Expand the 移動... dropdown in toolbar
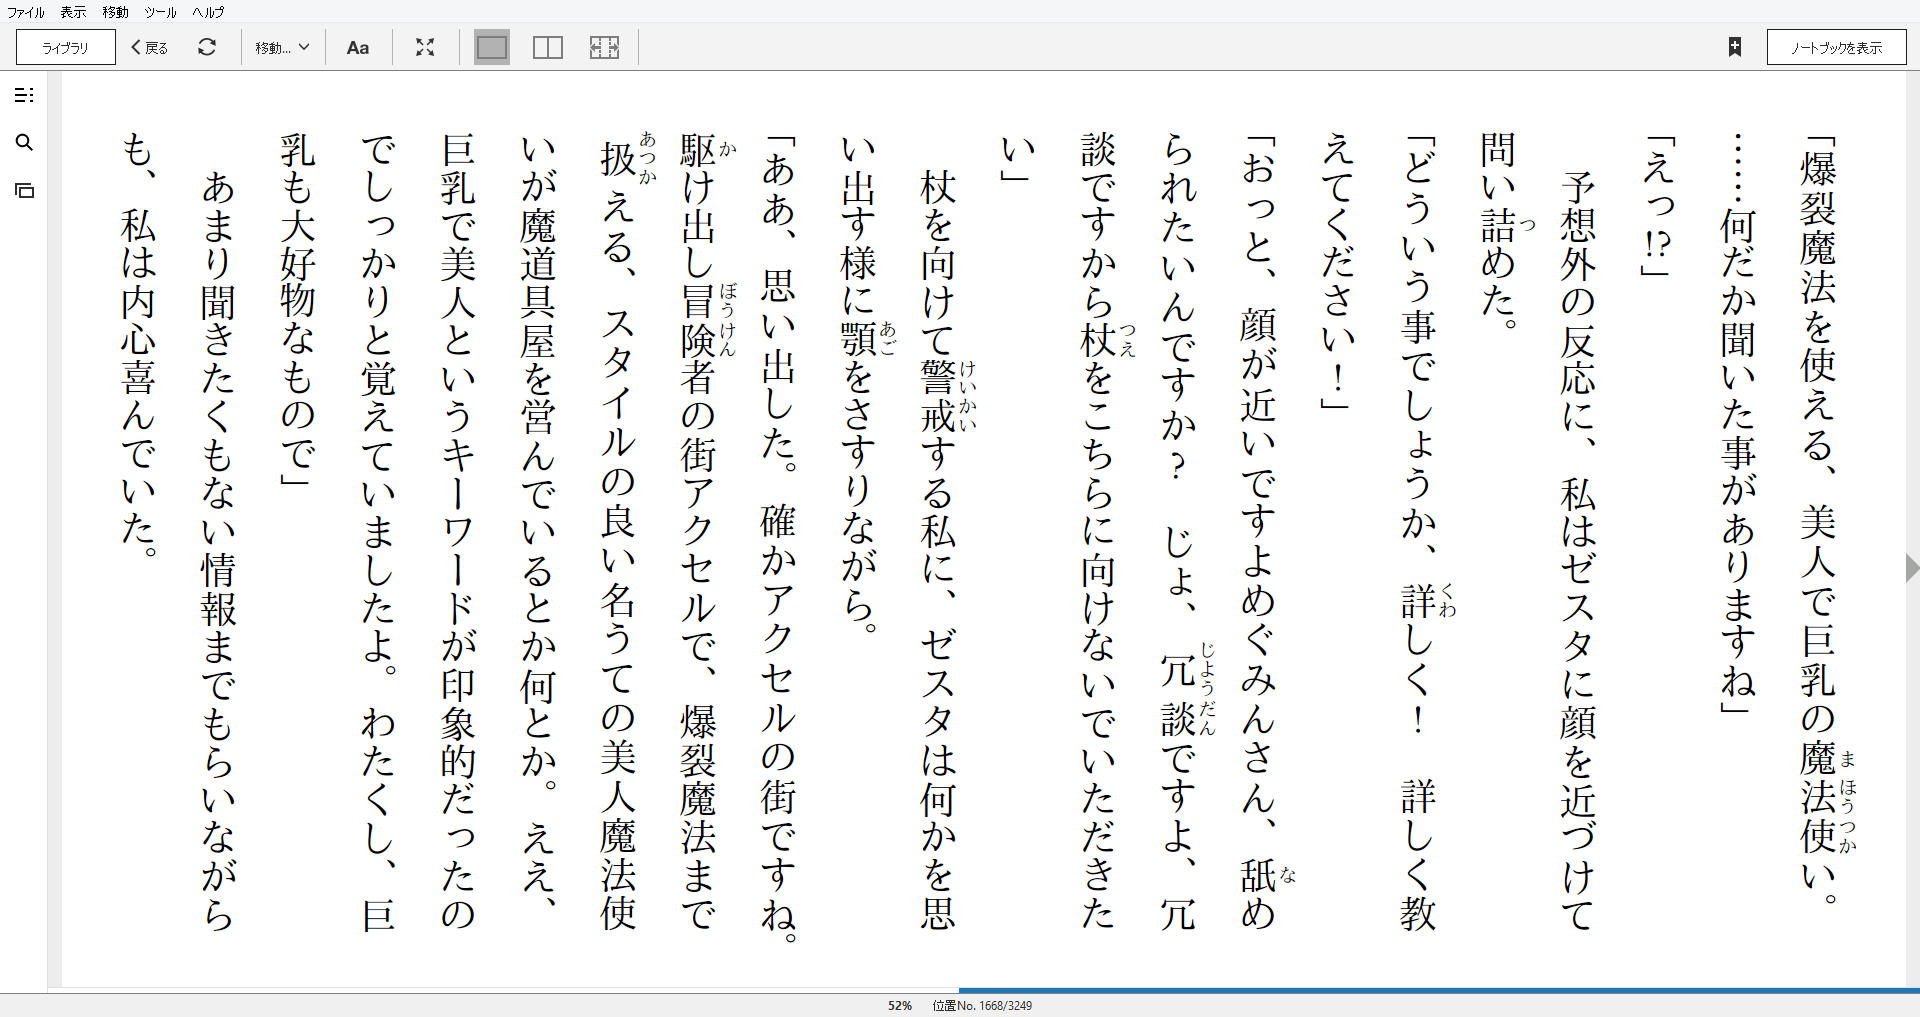Image resolution: width=1920 pixels, height=1017 pixels. (x=282, y=47)
